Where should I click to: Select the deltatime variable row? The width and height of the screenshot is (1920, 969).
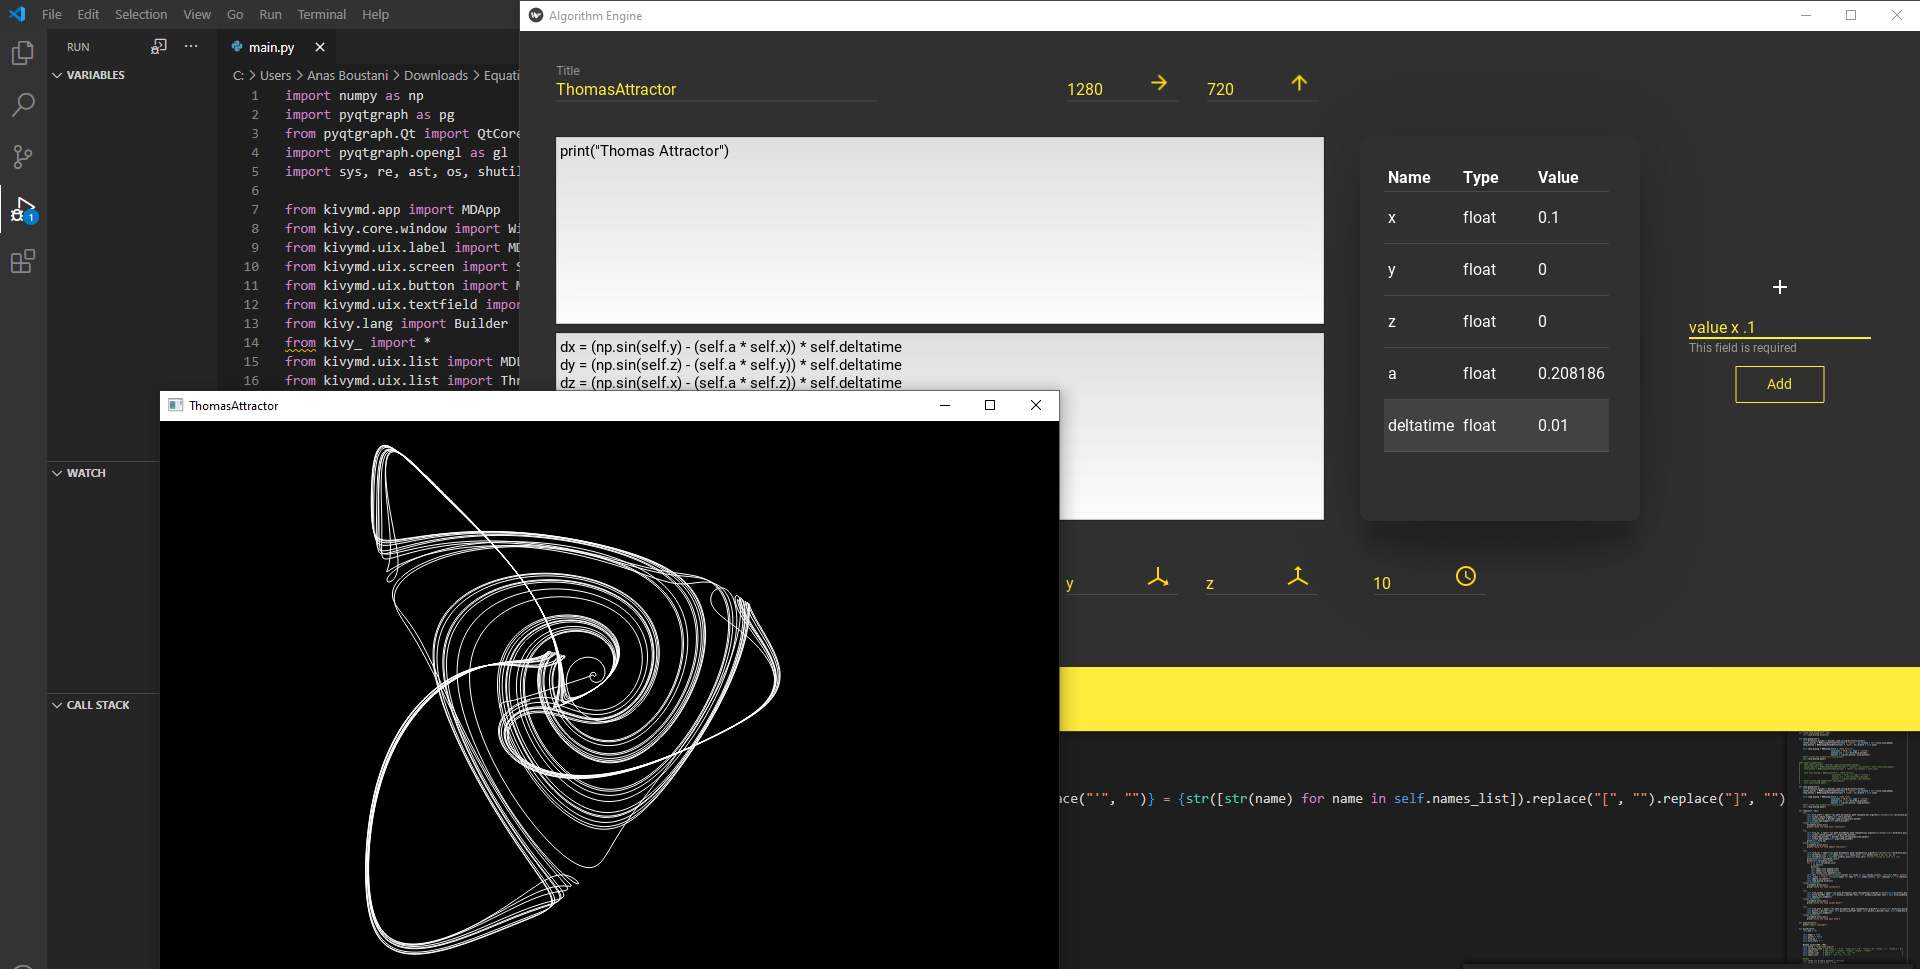coord(1496,426)
